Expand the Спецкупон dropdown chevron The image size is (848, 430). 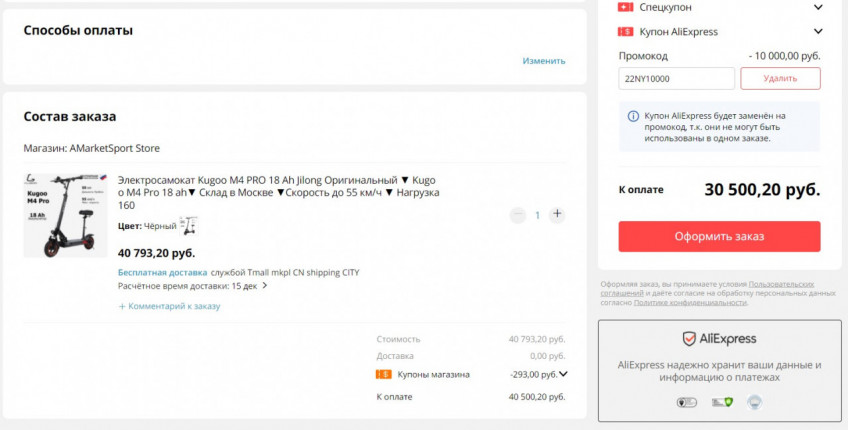(x=818, y=7)
